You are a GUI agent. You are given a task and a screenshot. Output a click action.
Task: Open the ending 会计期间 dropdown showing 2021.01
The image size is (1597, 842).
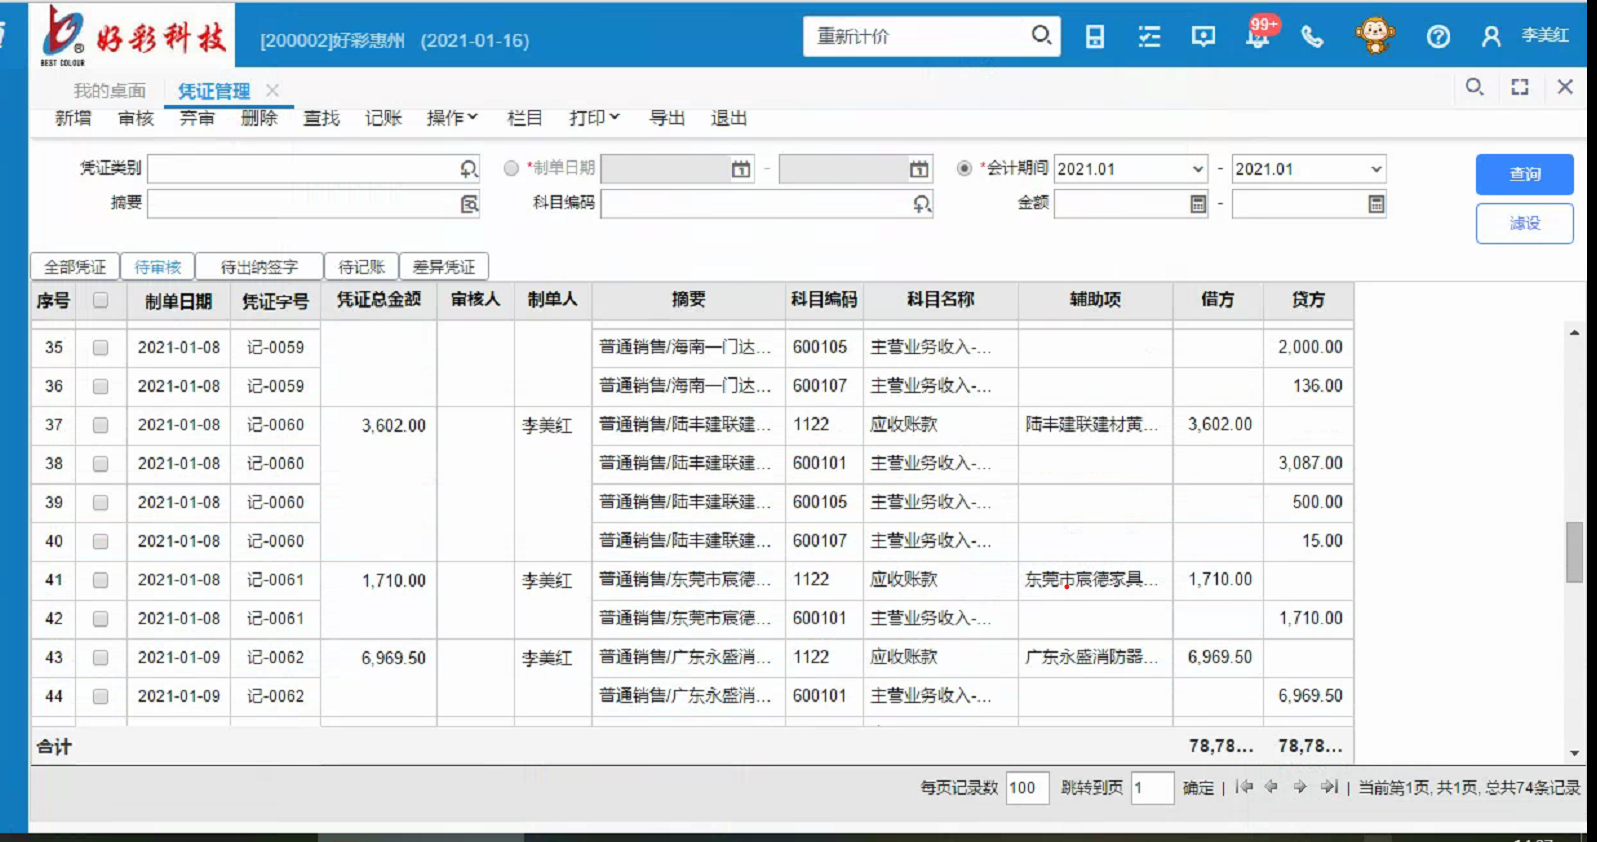pyautogui.click(x=1309, y=169)
